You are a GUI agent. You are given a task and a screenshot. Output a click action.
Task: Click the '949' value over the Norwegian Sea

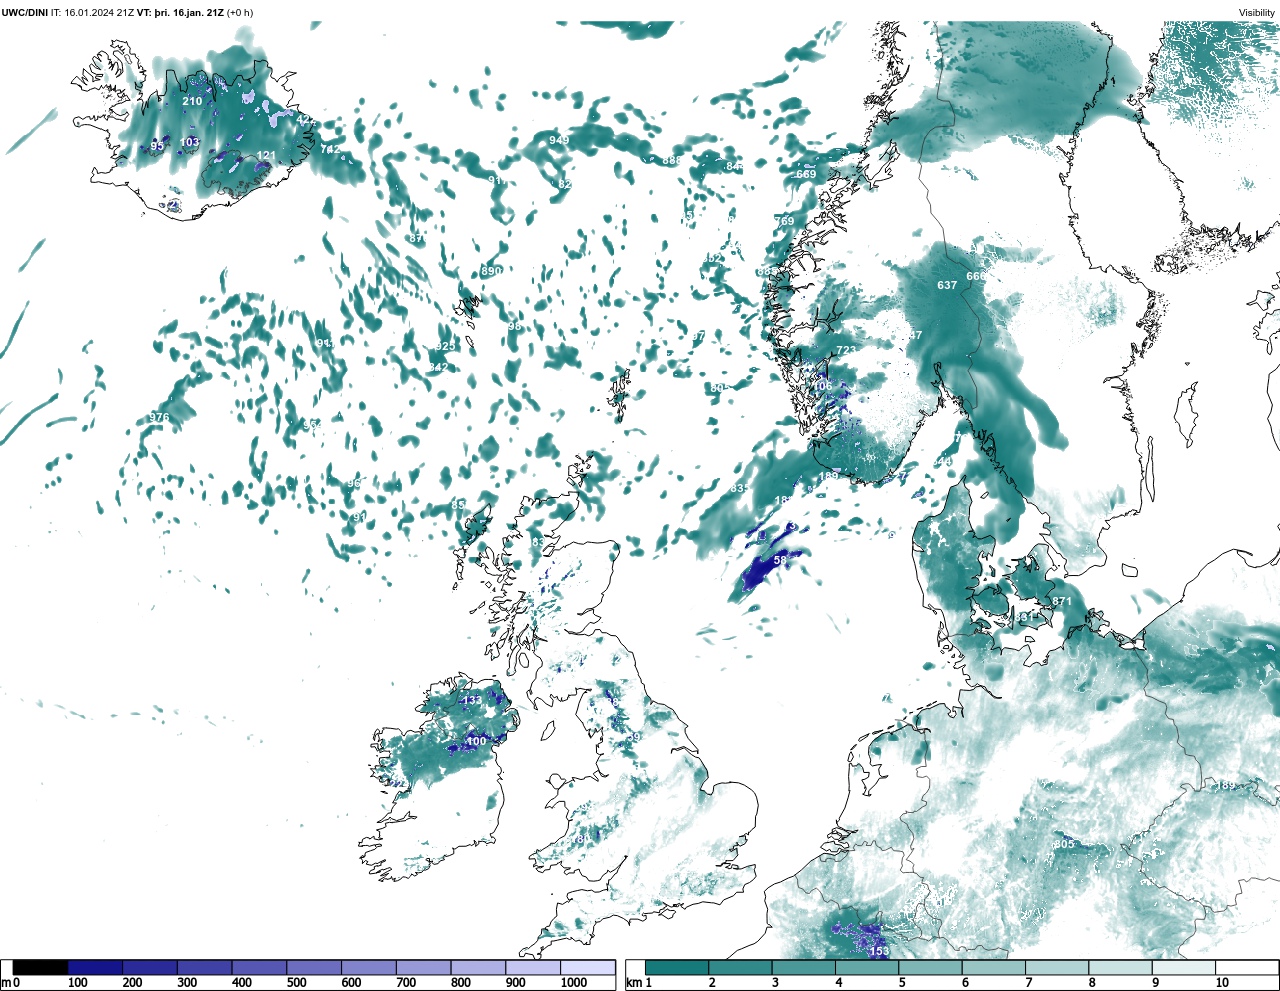pyautogui.click(x=559, y=140)
